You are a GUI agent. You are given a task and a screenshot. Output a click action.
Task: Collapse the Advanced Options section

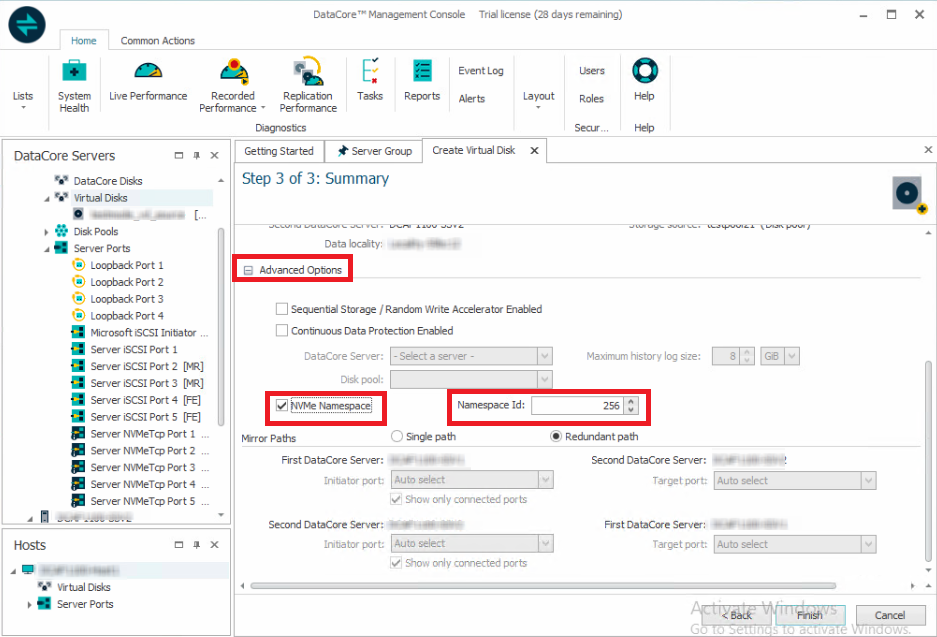(x=248, y=270)
